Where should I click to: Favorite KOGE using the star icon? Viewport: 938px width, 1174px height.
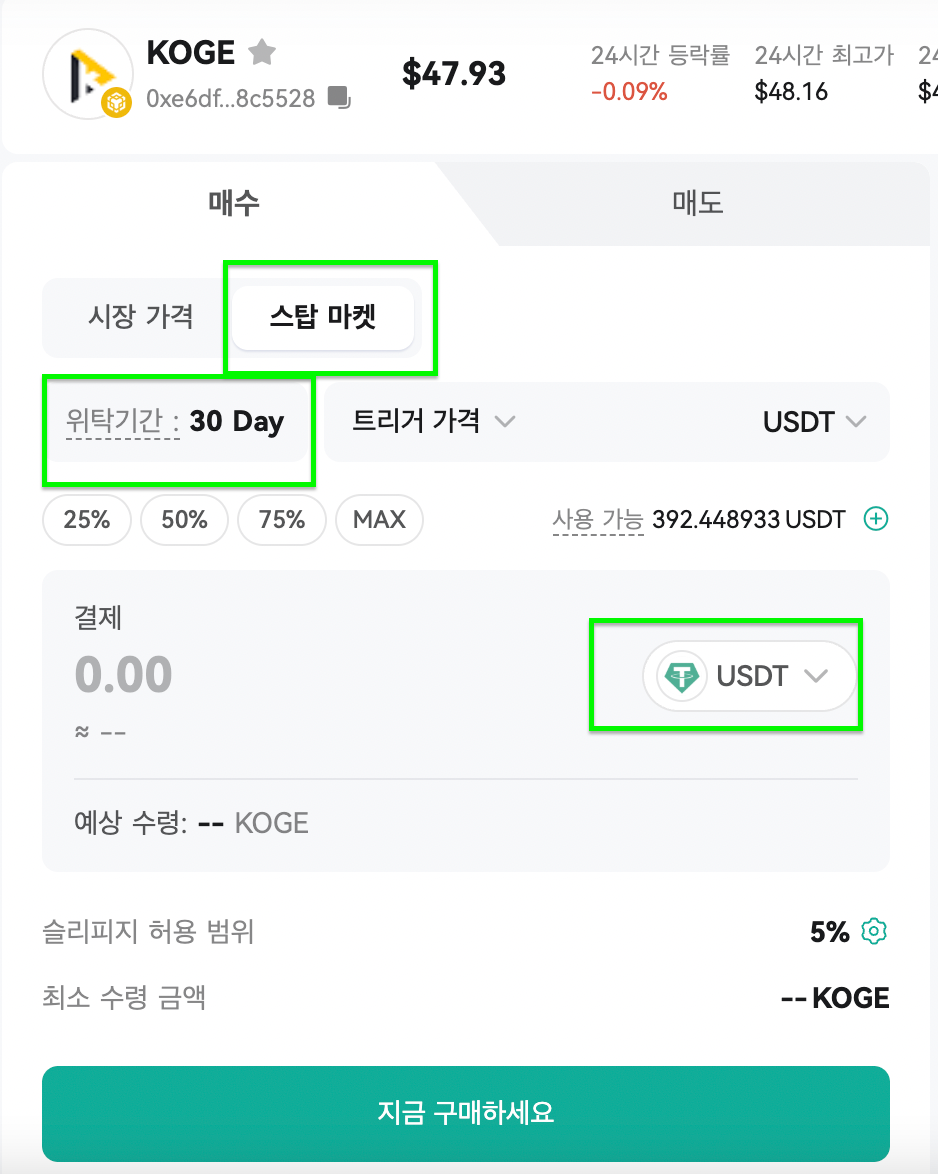262,52
